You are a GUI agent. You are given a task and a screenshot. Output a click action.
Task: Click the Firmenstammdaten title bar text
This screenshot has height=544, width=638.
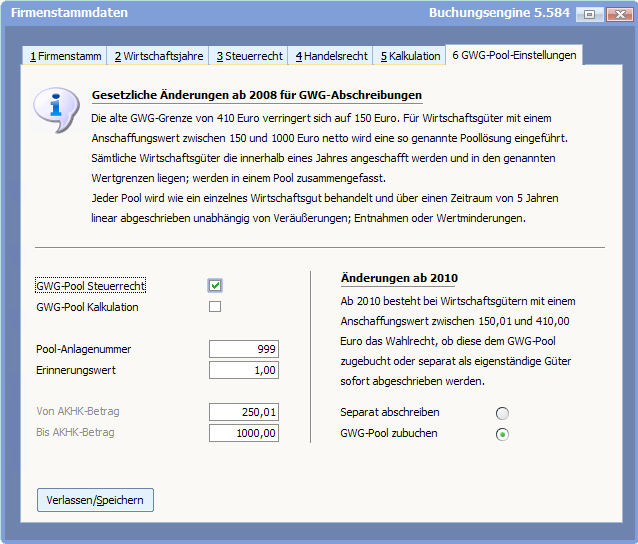point(68,14)
